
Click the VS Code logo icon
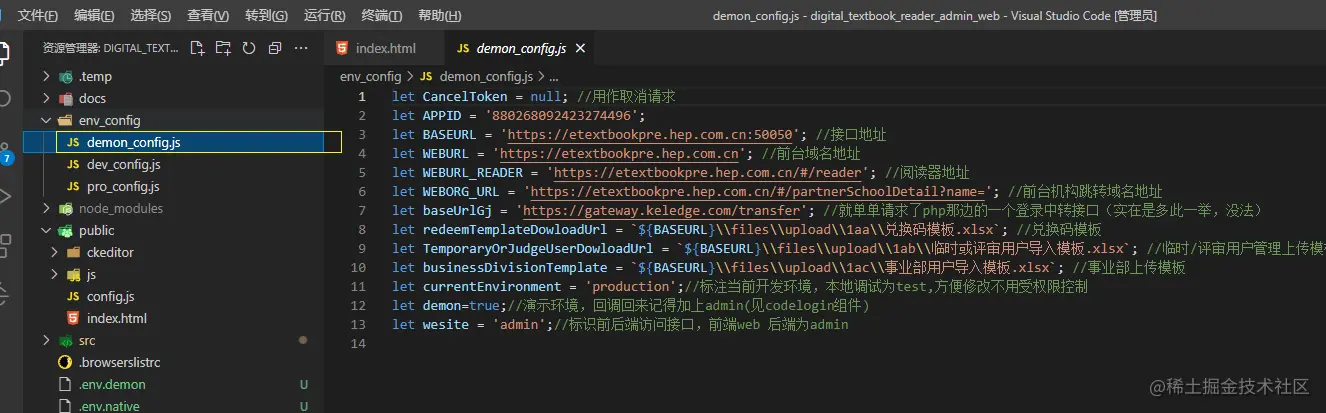click(3, 15)
